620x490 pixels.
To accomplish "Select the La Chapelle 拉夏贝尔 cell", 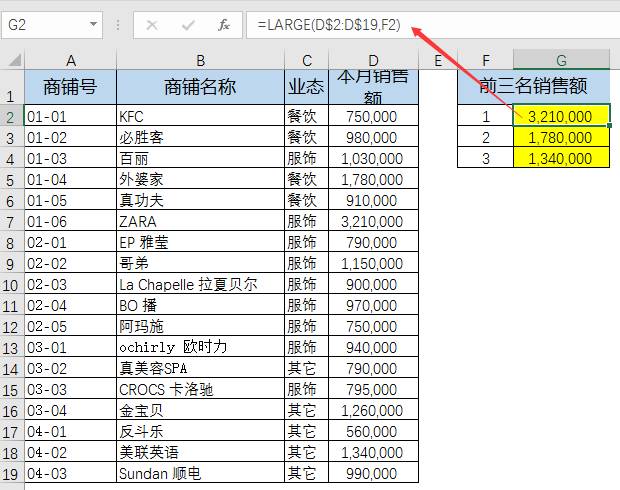I will [200, 283].
